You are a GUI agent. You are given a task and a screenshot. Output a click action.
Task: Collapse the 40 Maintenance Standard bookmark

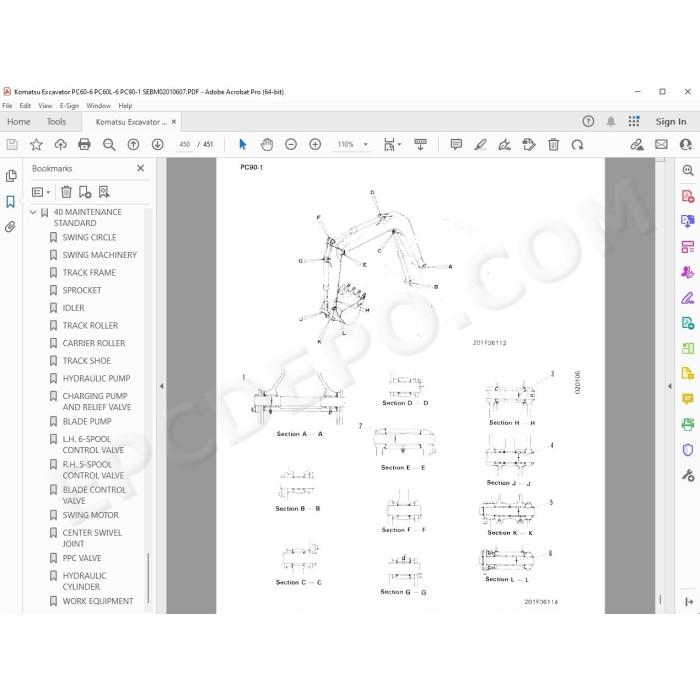click(x=33, y=212)
